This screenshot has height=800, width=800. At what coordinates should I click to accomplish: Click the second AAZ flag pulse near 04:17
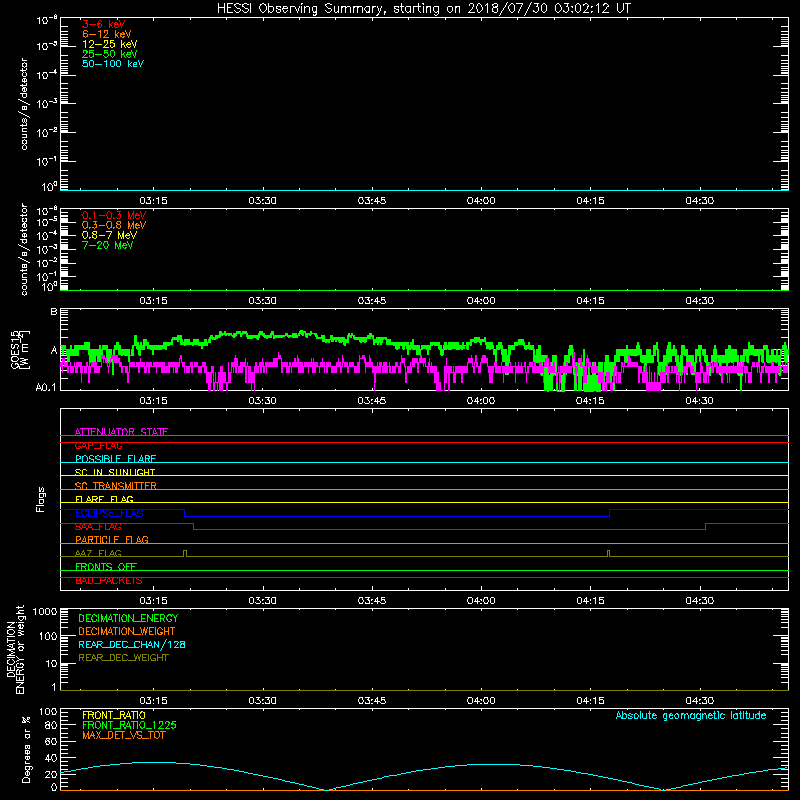(608, 554)
